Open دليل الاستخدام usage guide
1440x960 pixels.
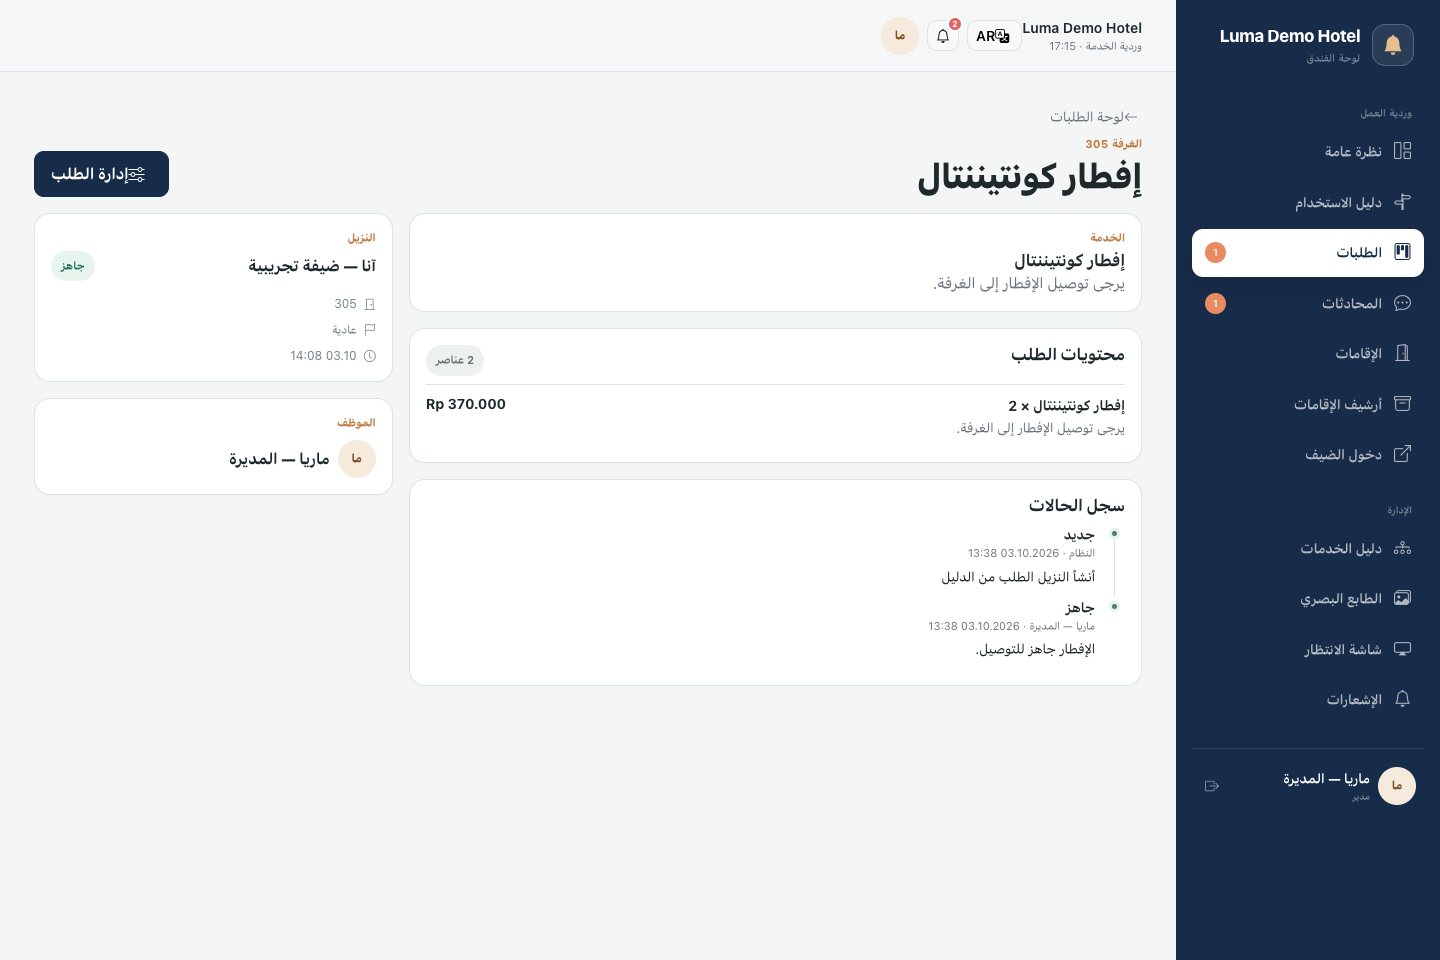tap(1308, 202)
